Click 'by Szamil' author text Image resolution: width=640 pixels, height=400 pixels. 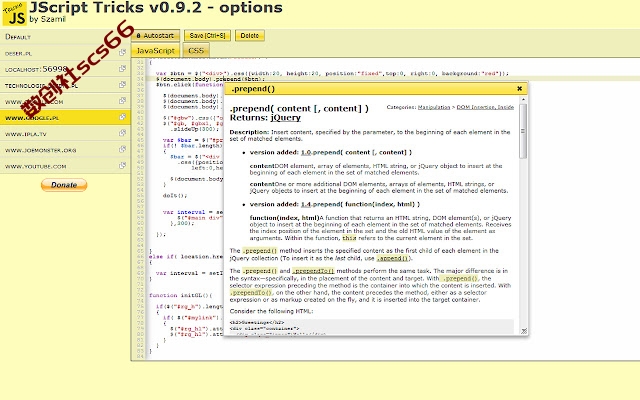[x=47, y=19]
